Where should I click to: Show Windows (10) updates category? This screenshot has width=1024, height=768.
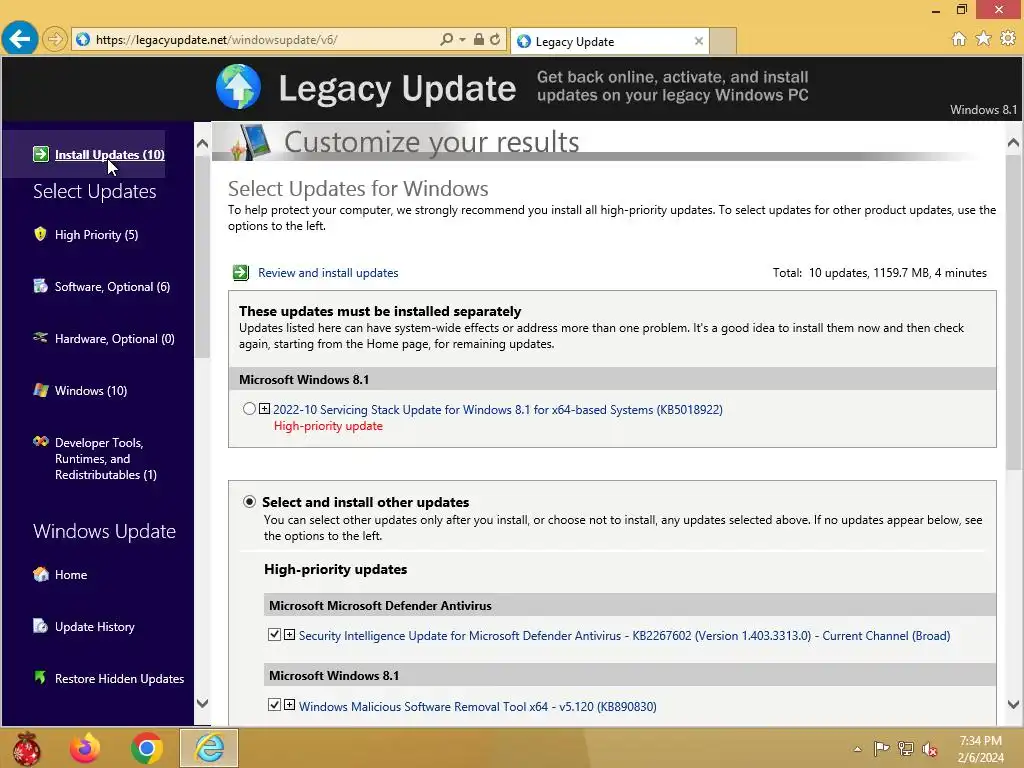(91, 391)
